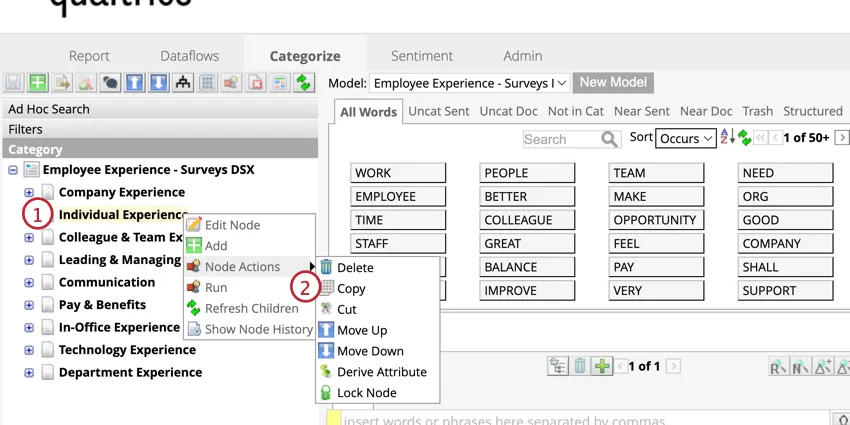Open the Uncat Sent tab

point(438,111)
